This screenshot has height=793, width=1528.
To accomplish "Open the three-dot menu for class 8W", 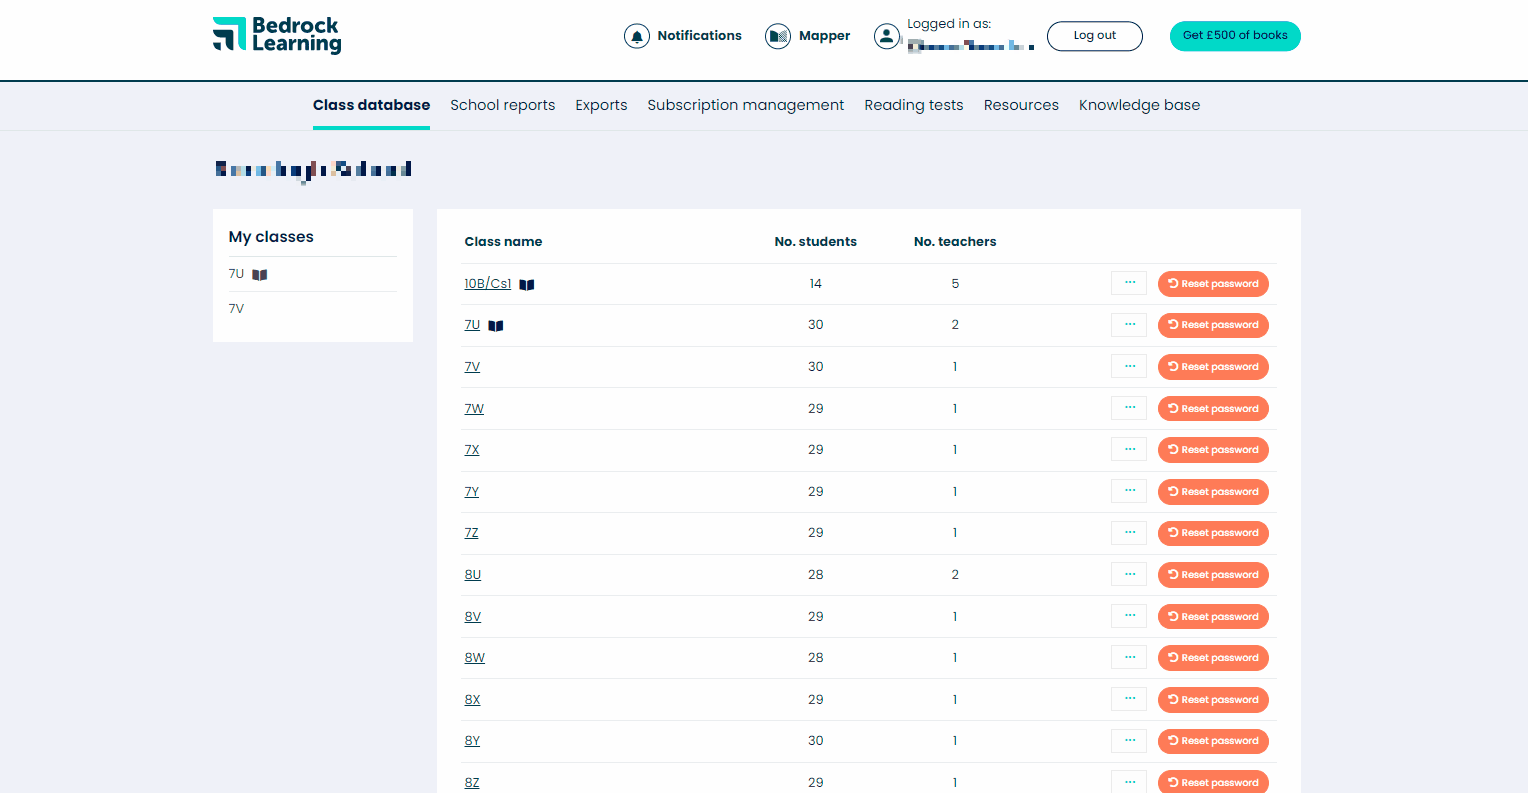I will tap(1129, 658).
